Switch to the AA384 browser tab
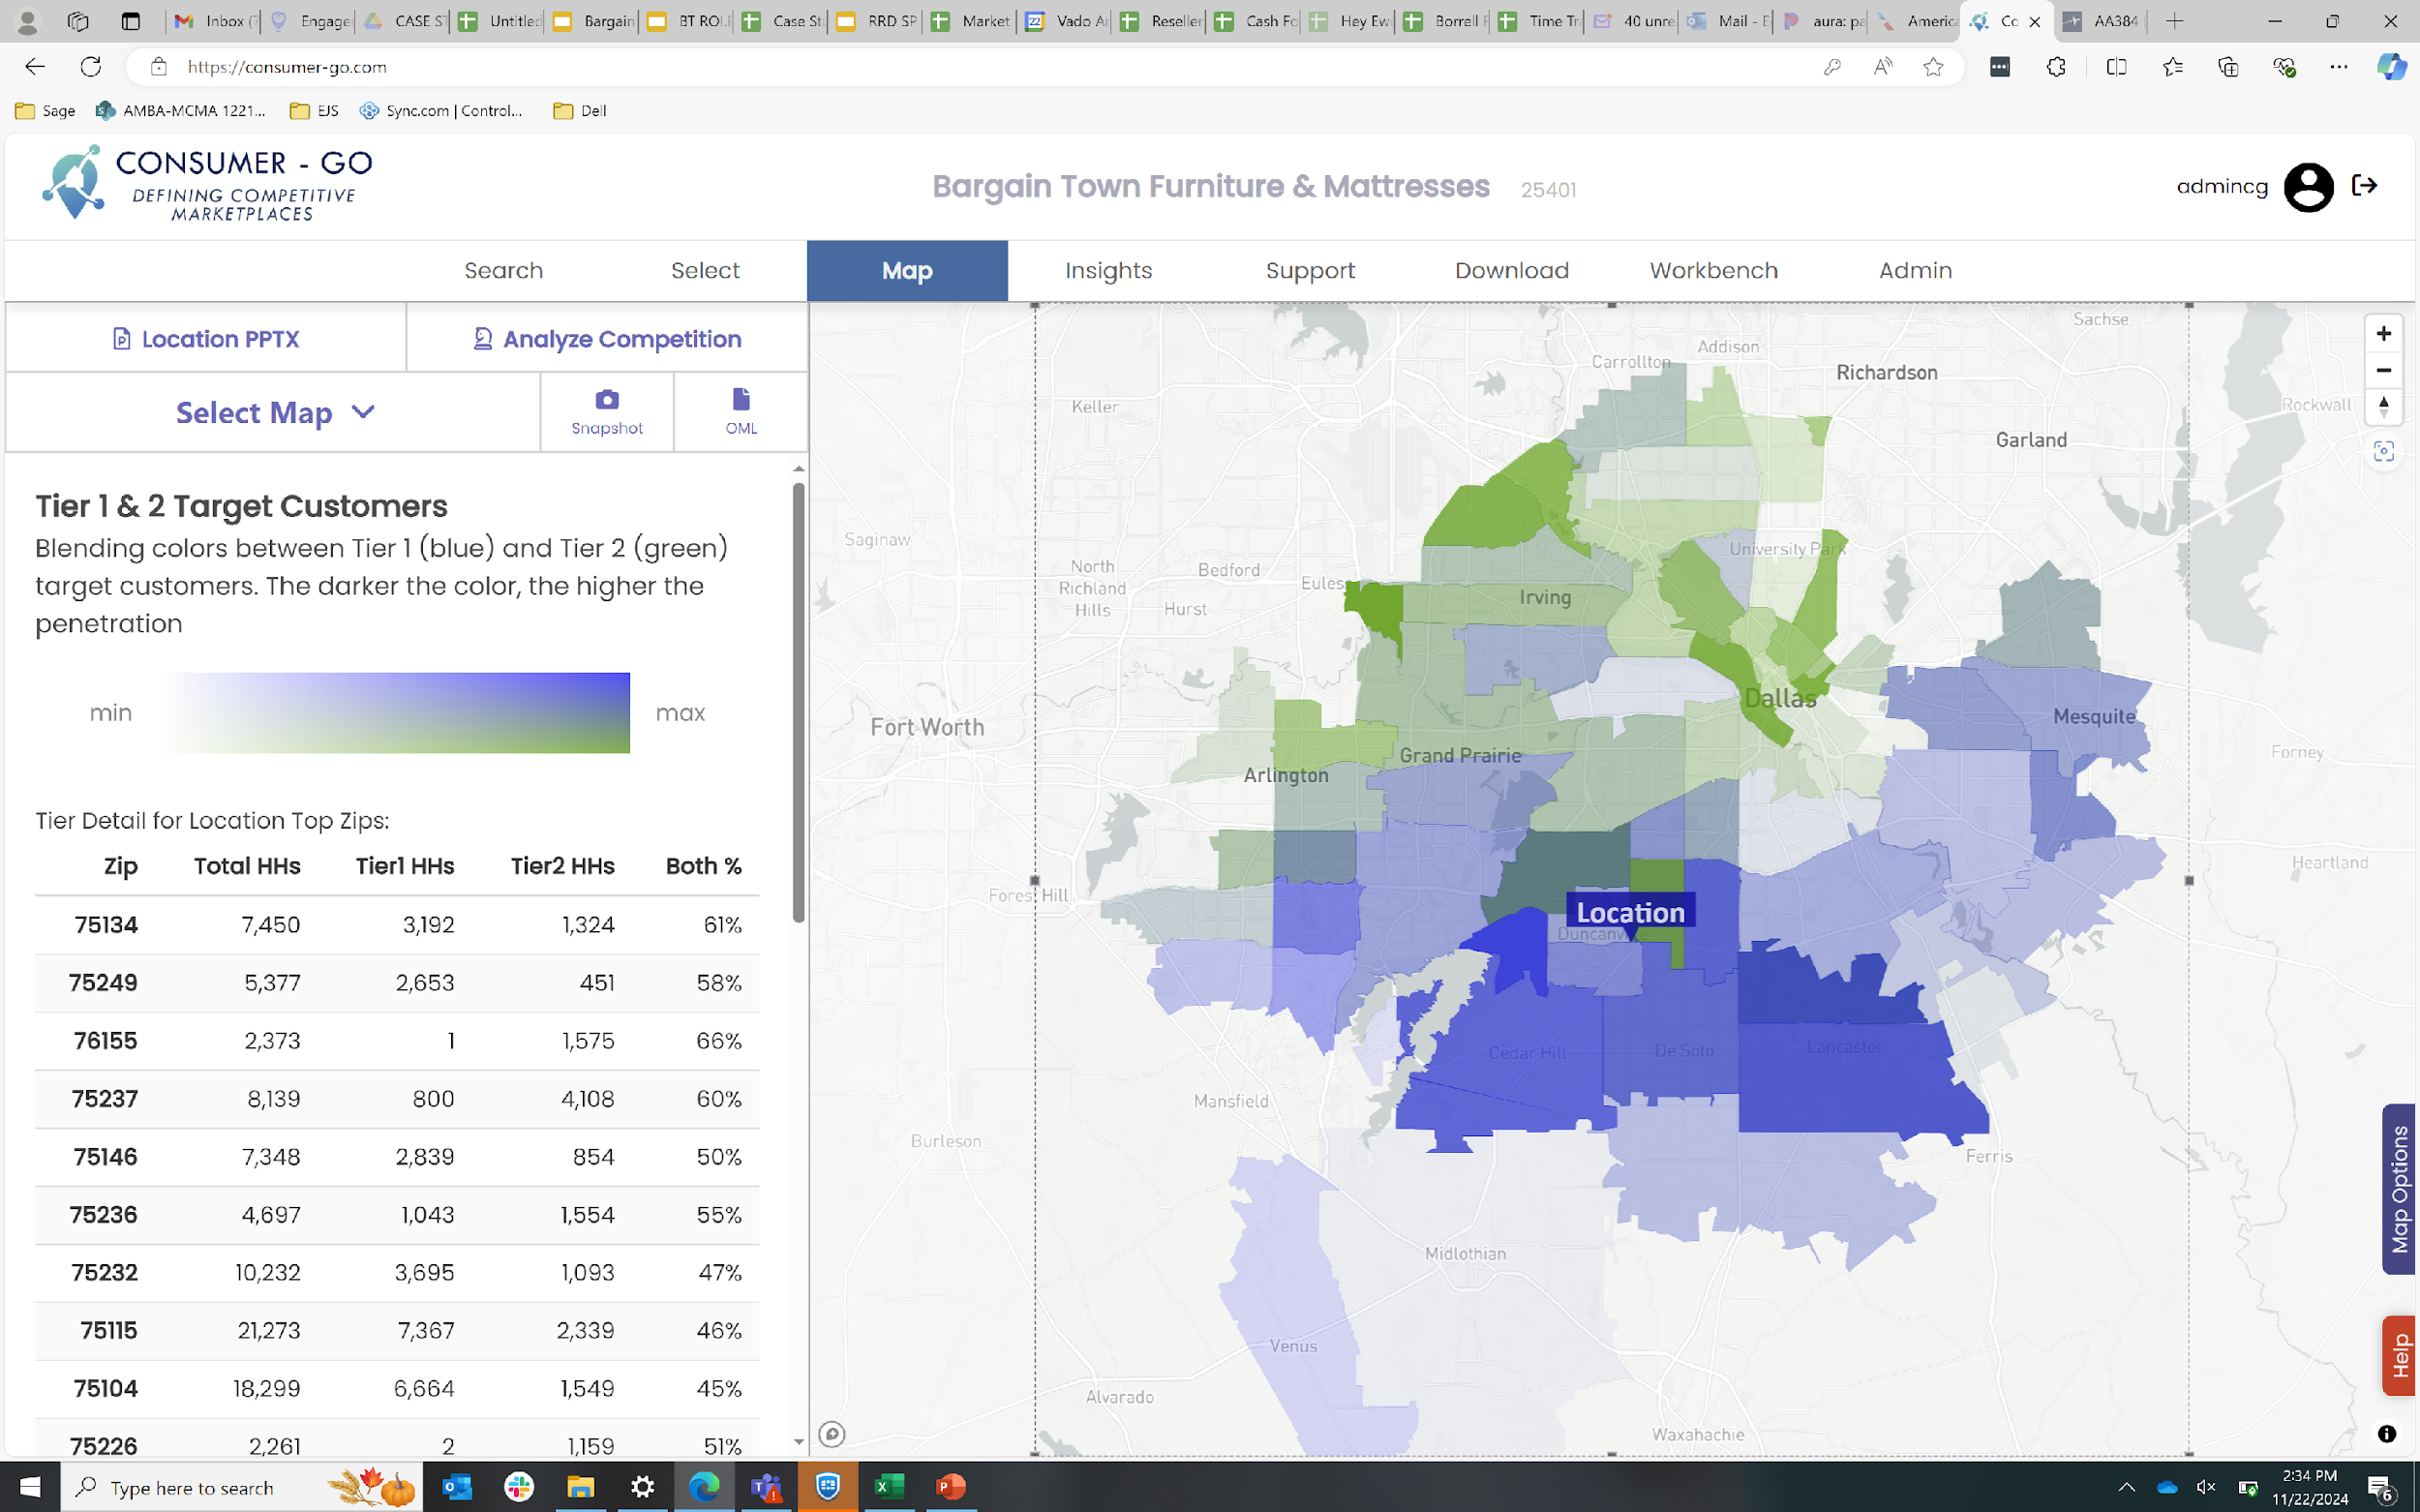The width and height of the screenshot is (2420, 1512). click(x=2100, y=21)
